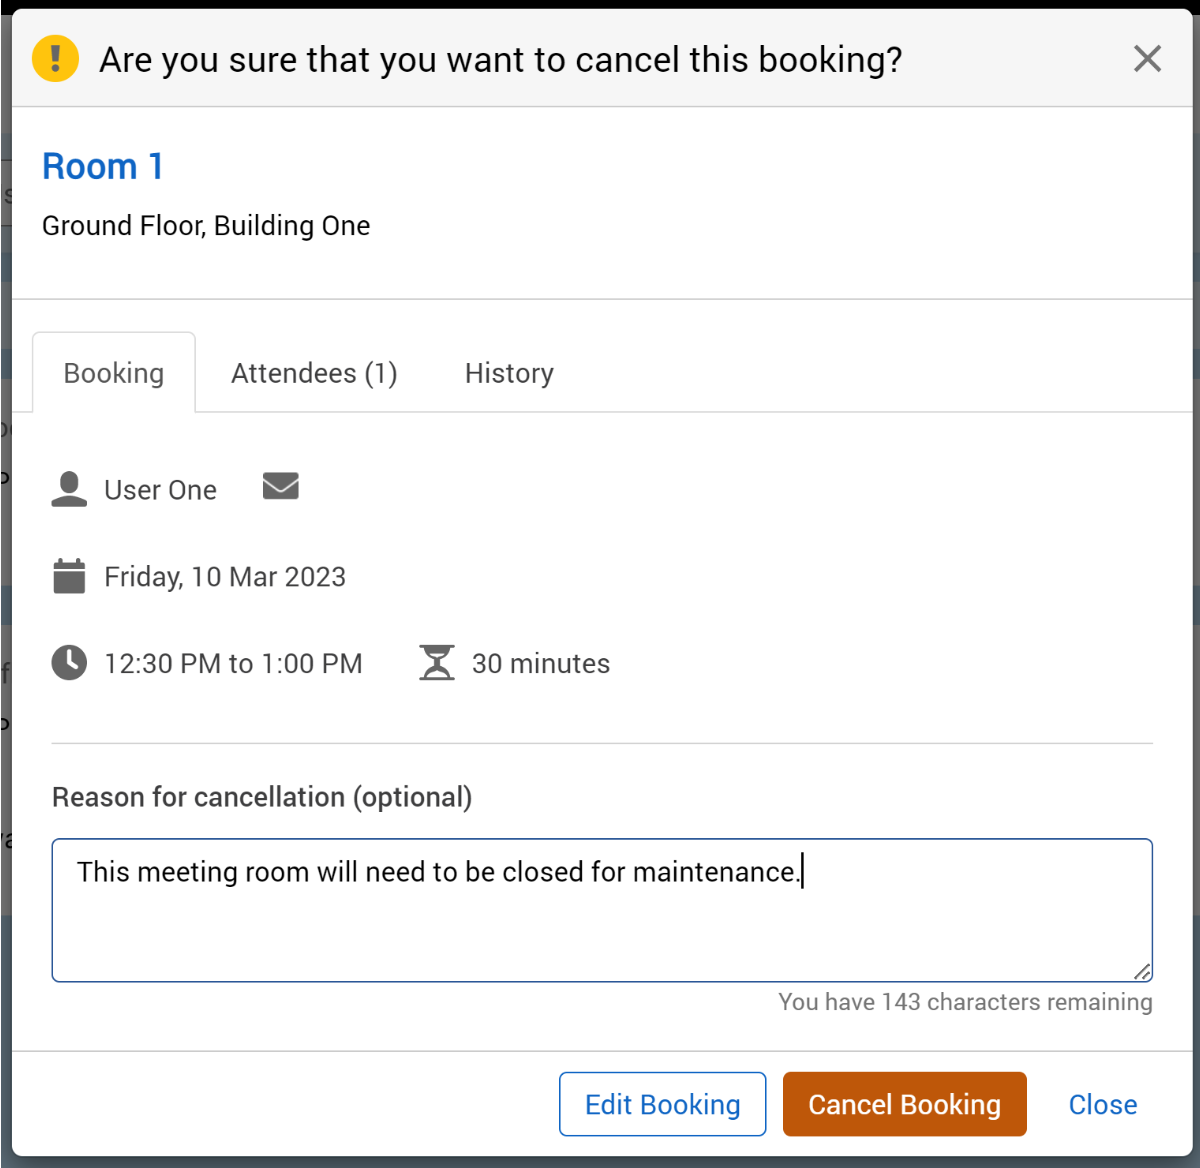The width and height of the screenshot is (1200, 1168).
Task: Click the 12:30 PM to 1:00 PM time text
Action: [x=233, y=664]
